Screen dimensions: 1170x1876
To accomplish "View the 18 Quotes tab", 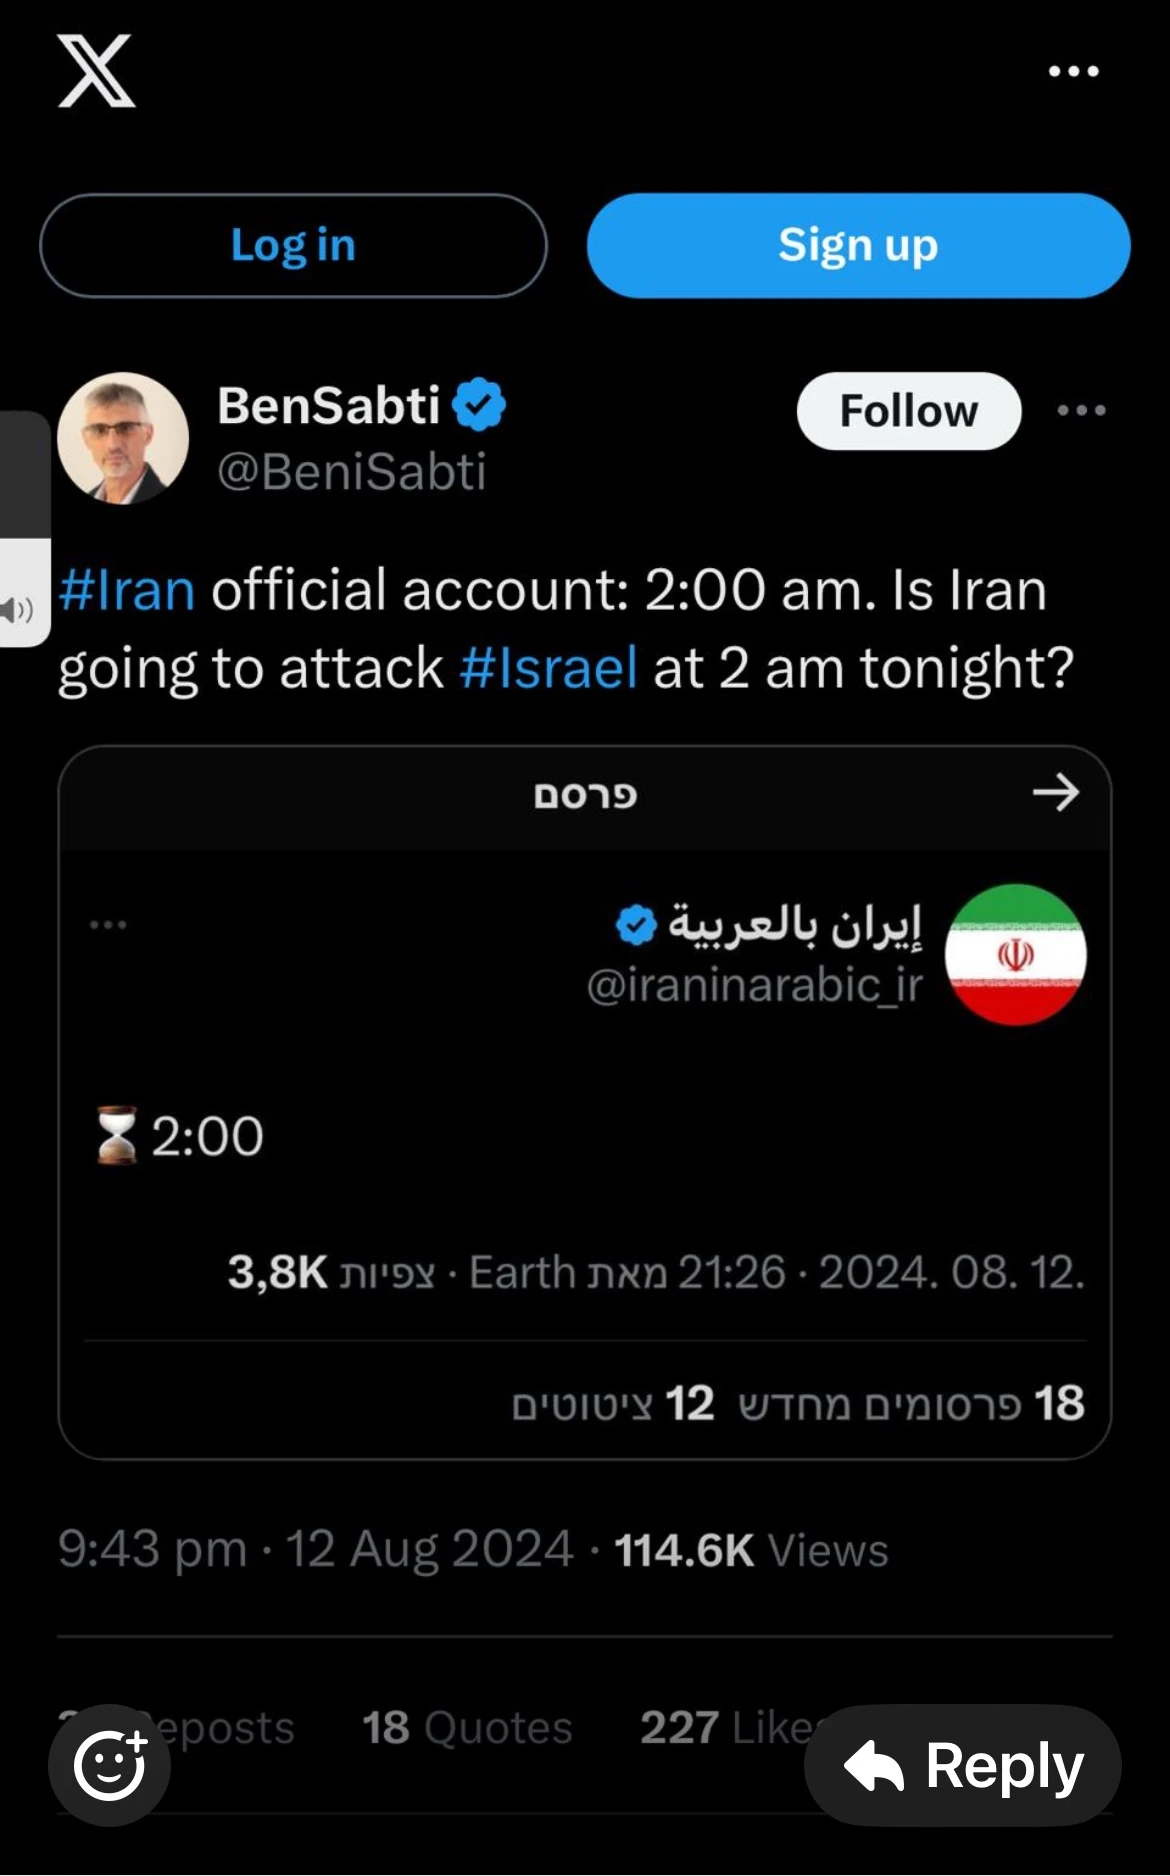I will pyautogui.click(x=467, y=1727).
